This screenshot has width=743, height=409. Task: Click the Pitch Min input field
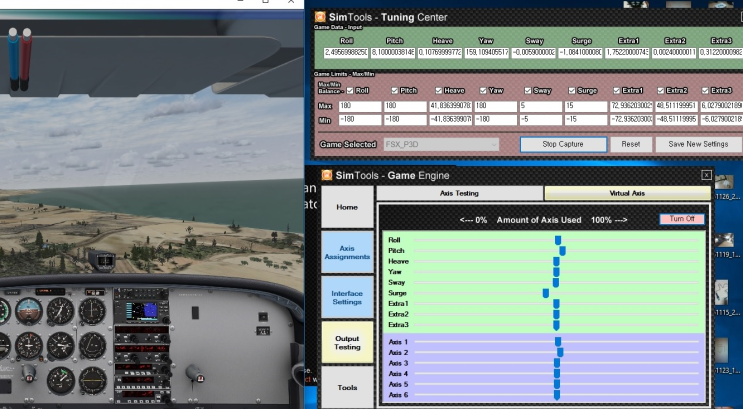point(405,120)
